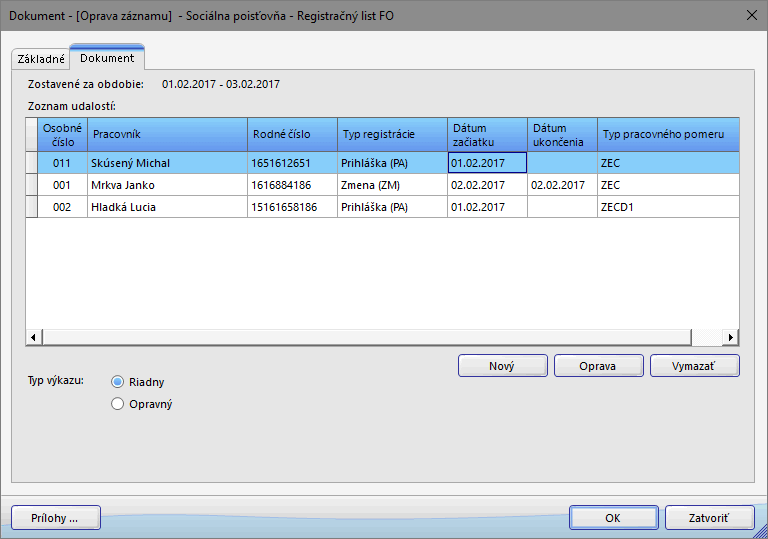Viewport: 768px width, 539px height.
Task: Click the right scroll arrow of the table
Action: tap(731, 337)
